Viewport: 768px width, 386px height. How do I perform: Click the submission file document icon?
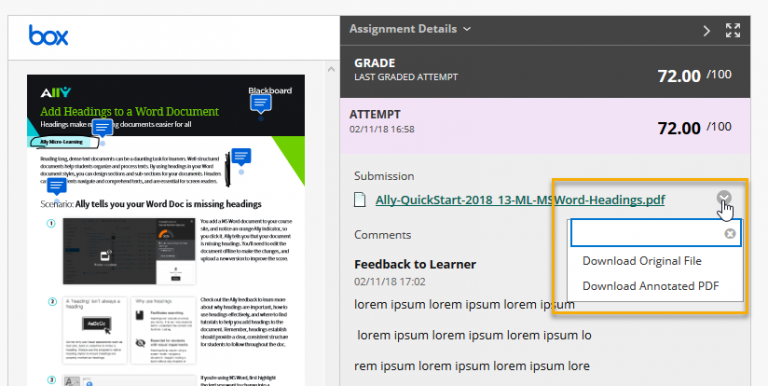click(x=360, y=200)
